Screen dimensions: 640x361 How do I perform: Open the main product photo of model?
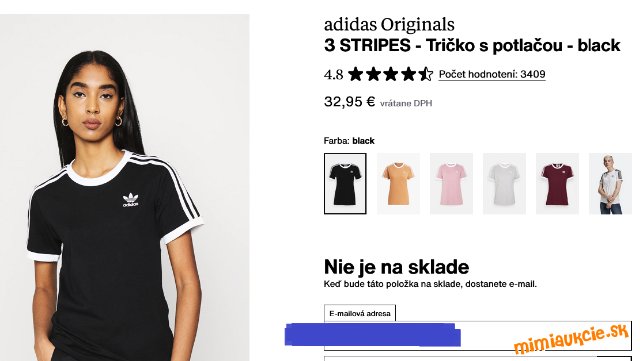pos(124,188)
